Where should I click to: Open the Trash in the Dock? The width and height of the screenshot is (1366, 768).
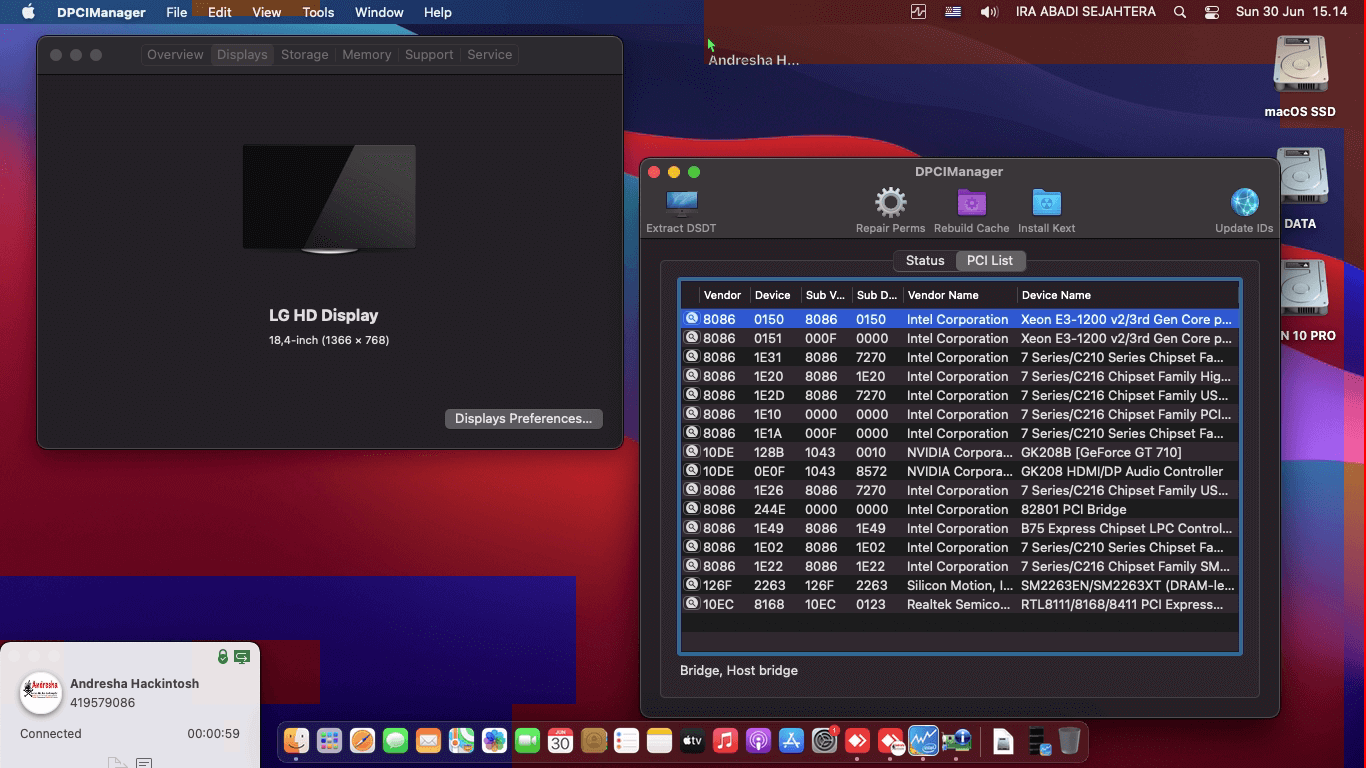click(x=1069, y=741)
